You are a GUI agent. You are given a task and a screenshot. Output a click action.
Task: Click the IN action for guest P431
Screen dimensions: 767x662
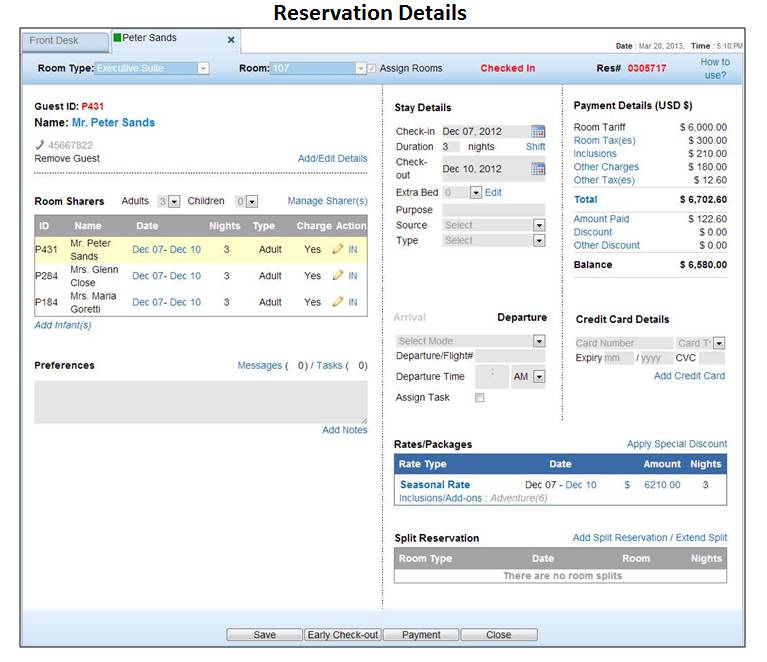pyautogui.click(x=353, y=250)
